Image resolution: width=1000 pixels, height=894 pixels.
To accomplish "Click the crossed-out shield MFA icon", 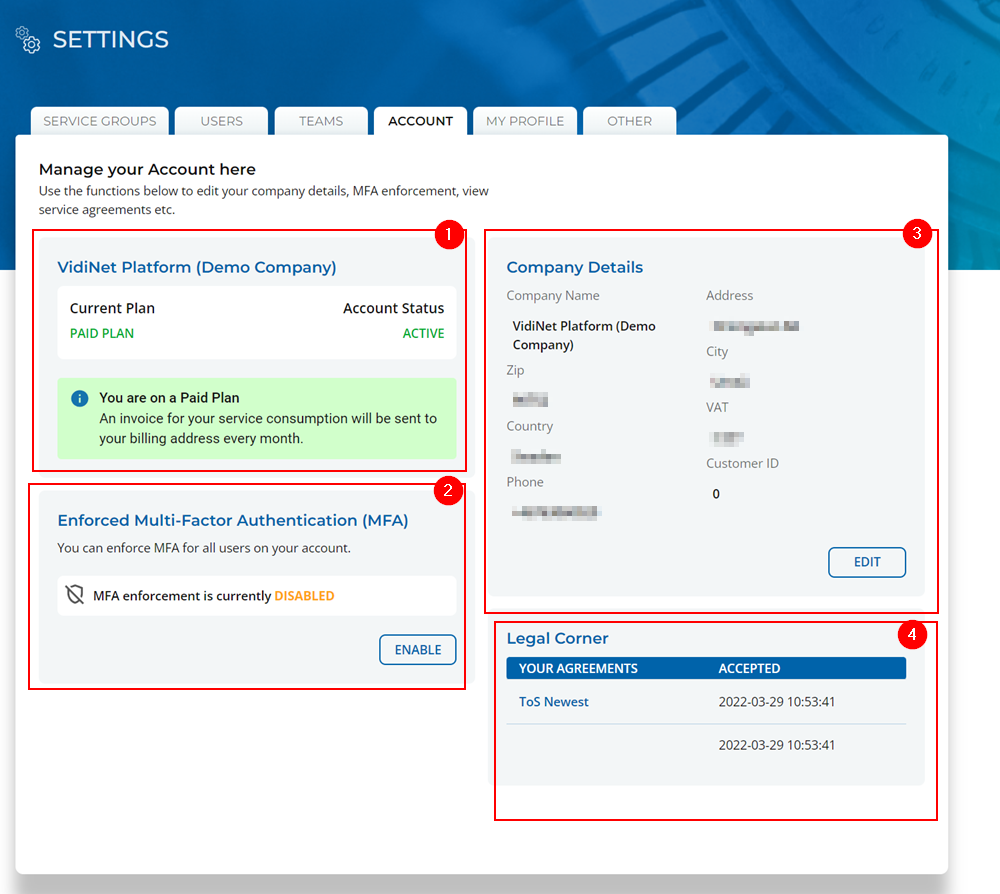I will pos(75,596).
